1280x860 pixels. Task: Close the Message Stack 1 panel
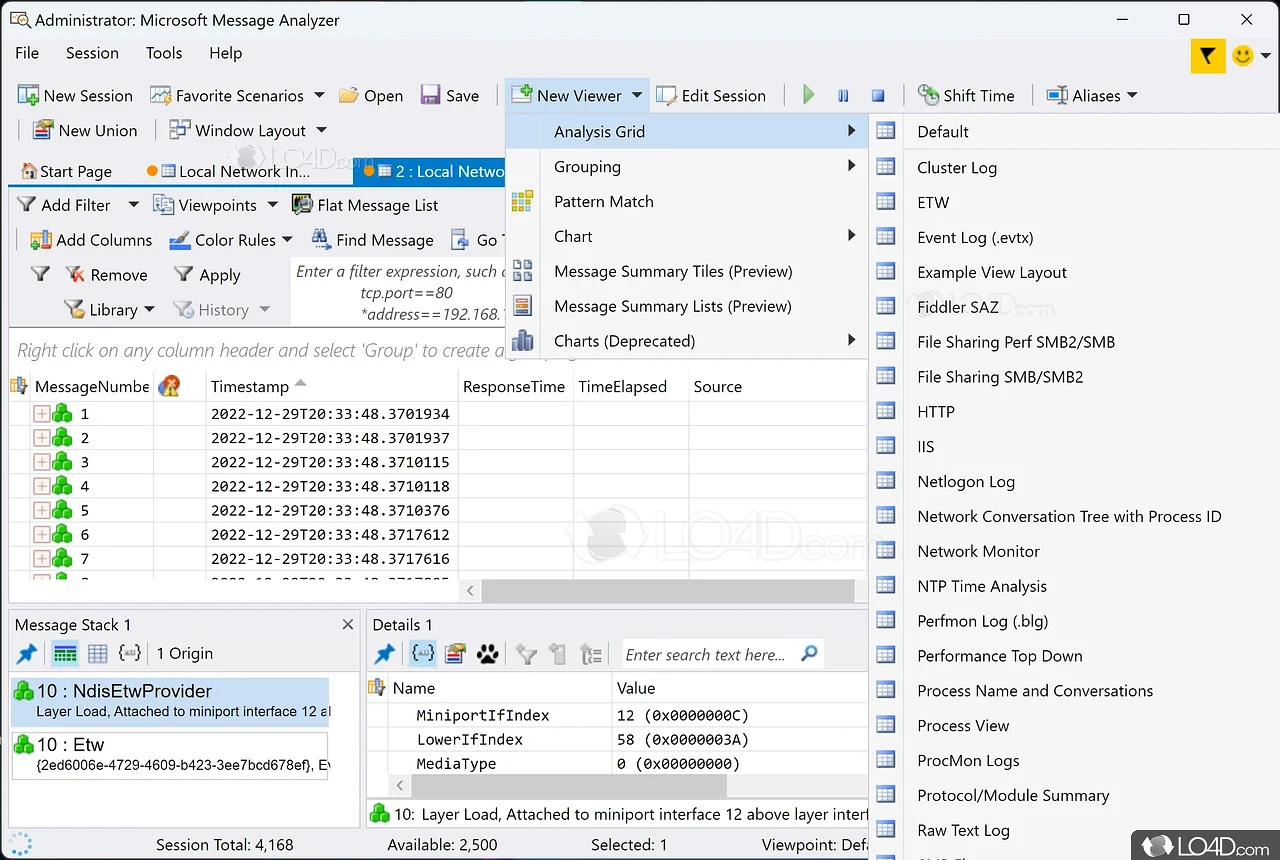pos(347,625)
